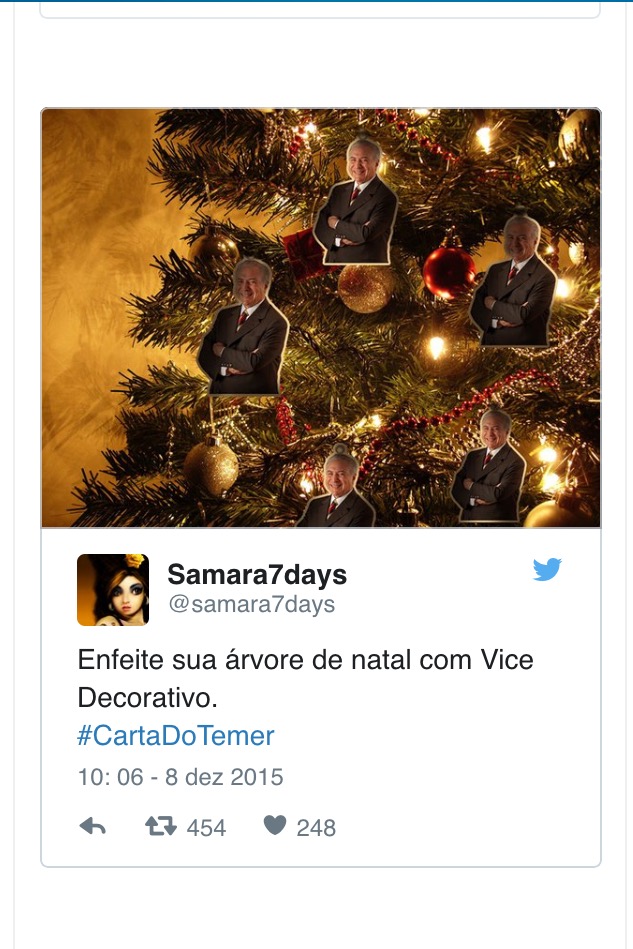This screenshot has width=633, height=949.
Task: Click the shiny red bauble in photo
Action: click(448, 272)
